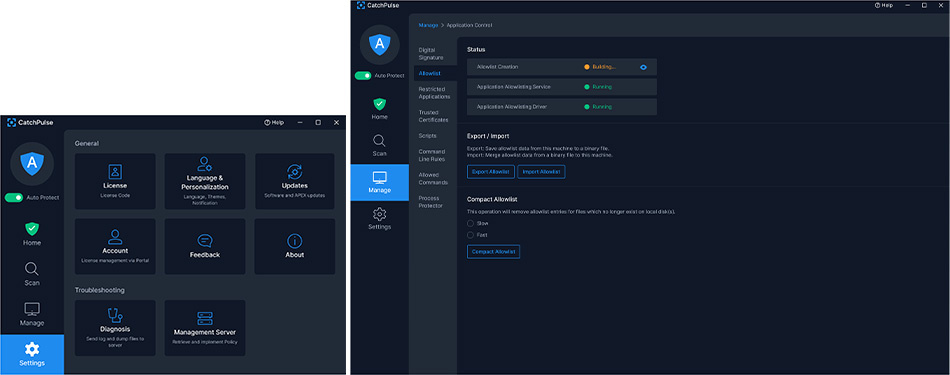Image resolution: width=950 pixels, height=375 pixels.
Task: Open Language & Personalization card
Action: coord(205,181)
